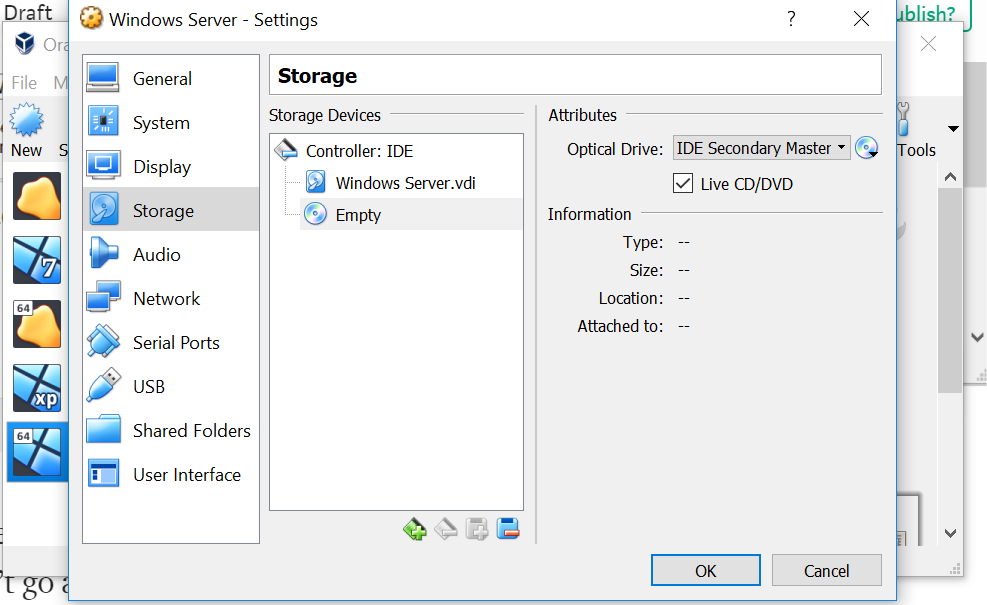Click the VirtualBox cube logo icon
Image resolution: width=987 pixels, height=605 pixels.
tap(25, 43)
